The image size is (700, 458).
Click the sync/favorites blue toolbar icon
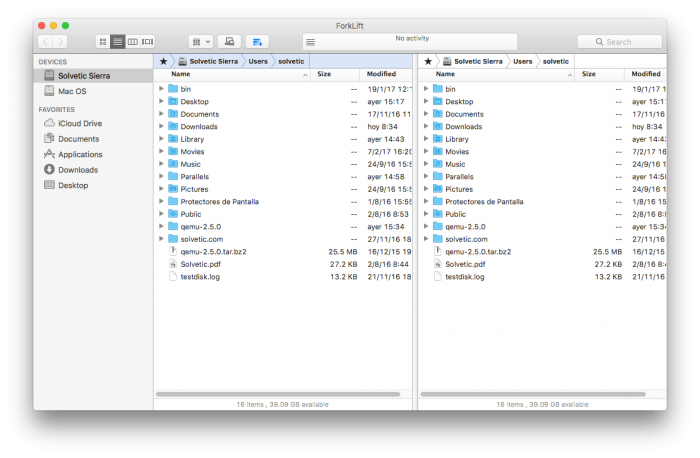pyautogui.click(x=257, y=42)
